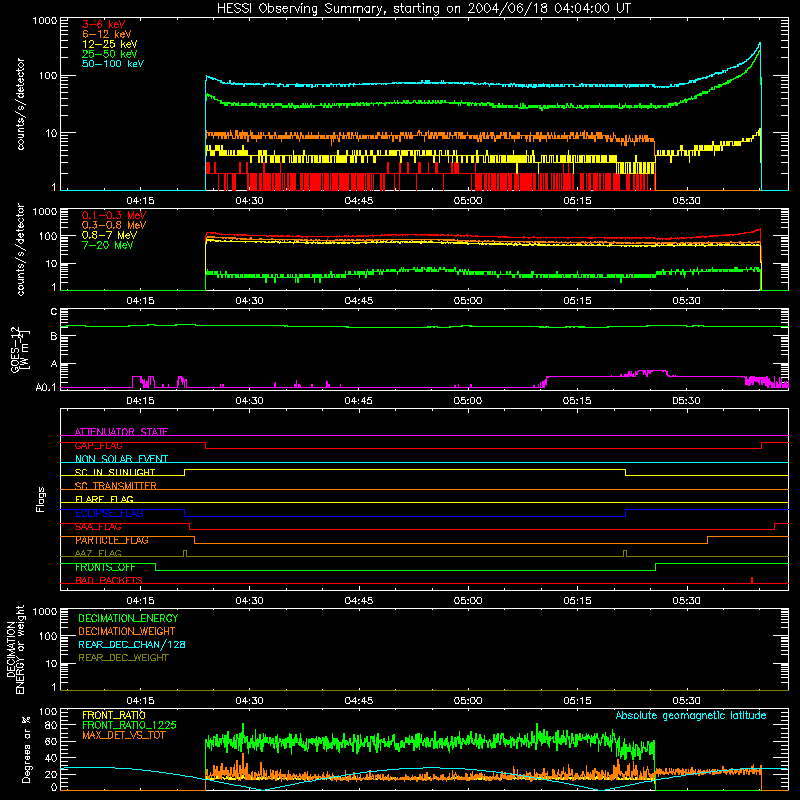800x800 pixels.
Task: Select the SC_IN_SUNLIGHT flag label
Action: (115, 472)
